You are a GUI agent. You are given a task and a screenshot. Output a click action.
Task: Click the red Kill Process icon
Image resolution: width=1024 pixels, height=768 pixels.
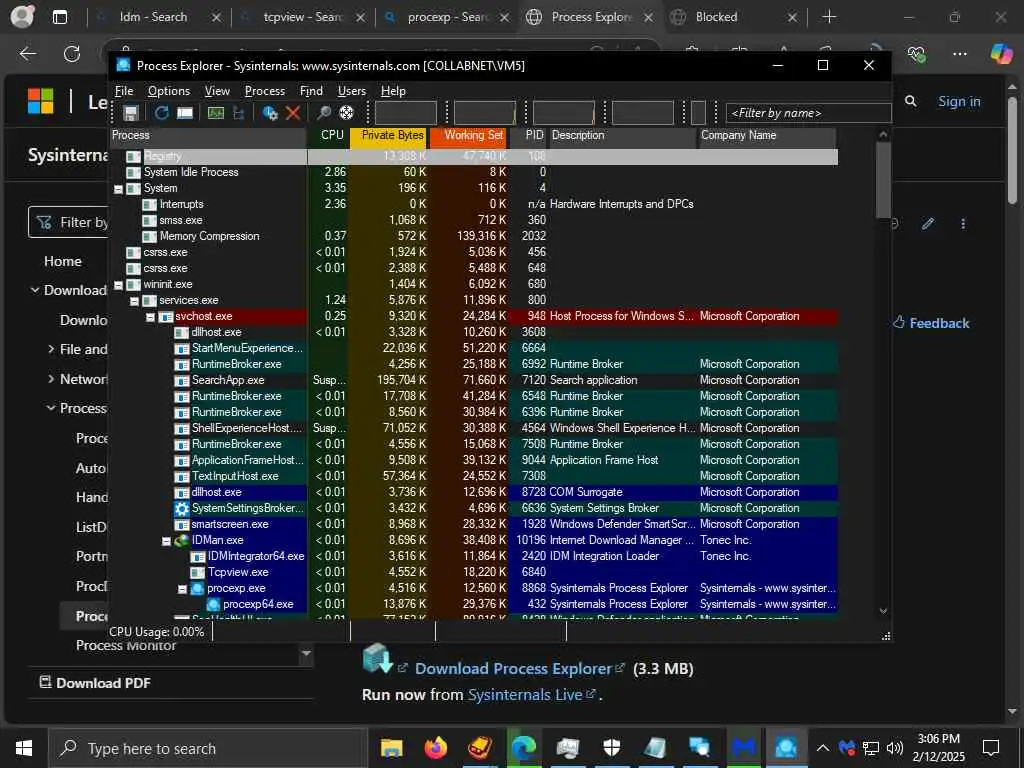[293, 113]
